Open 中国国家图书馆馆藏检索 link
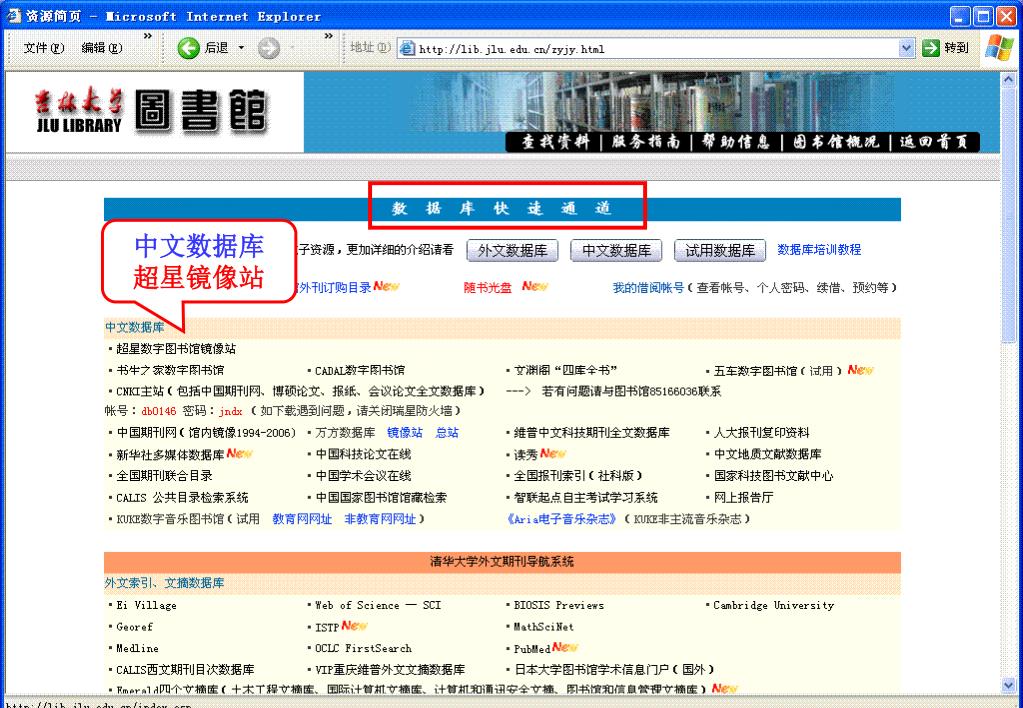Screen dimensions: 1023x708 coord(381,497)
